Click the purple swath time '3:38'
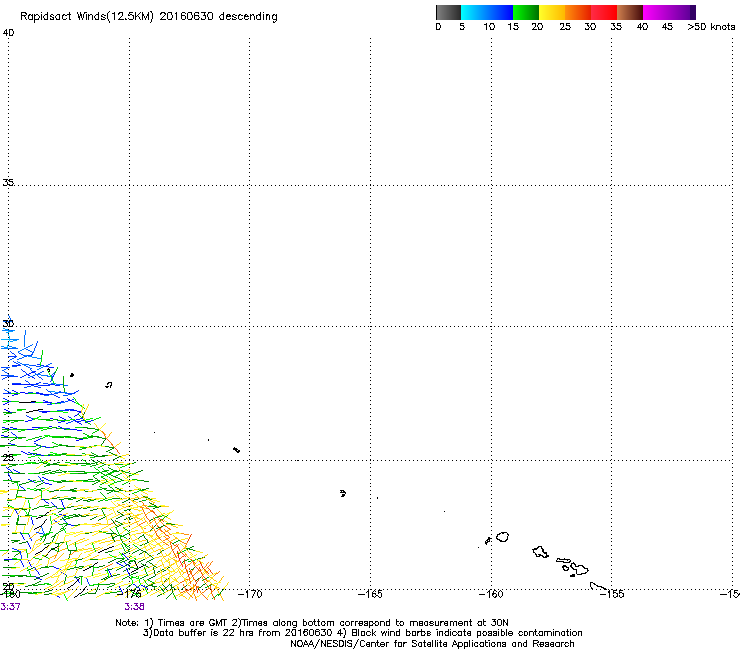 [x=135, y=607]
